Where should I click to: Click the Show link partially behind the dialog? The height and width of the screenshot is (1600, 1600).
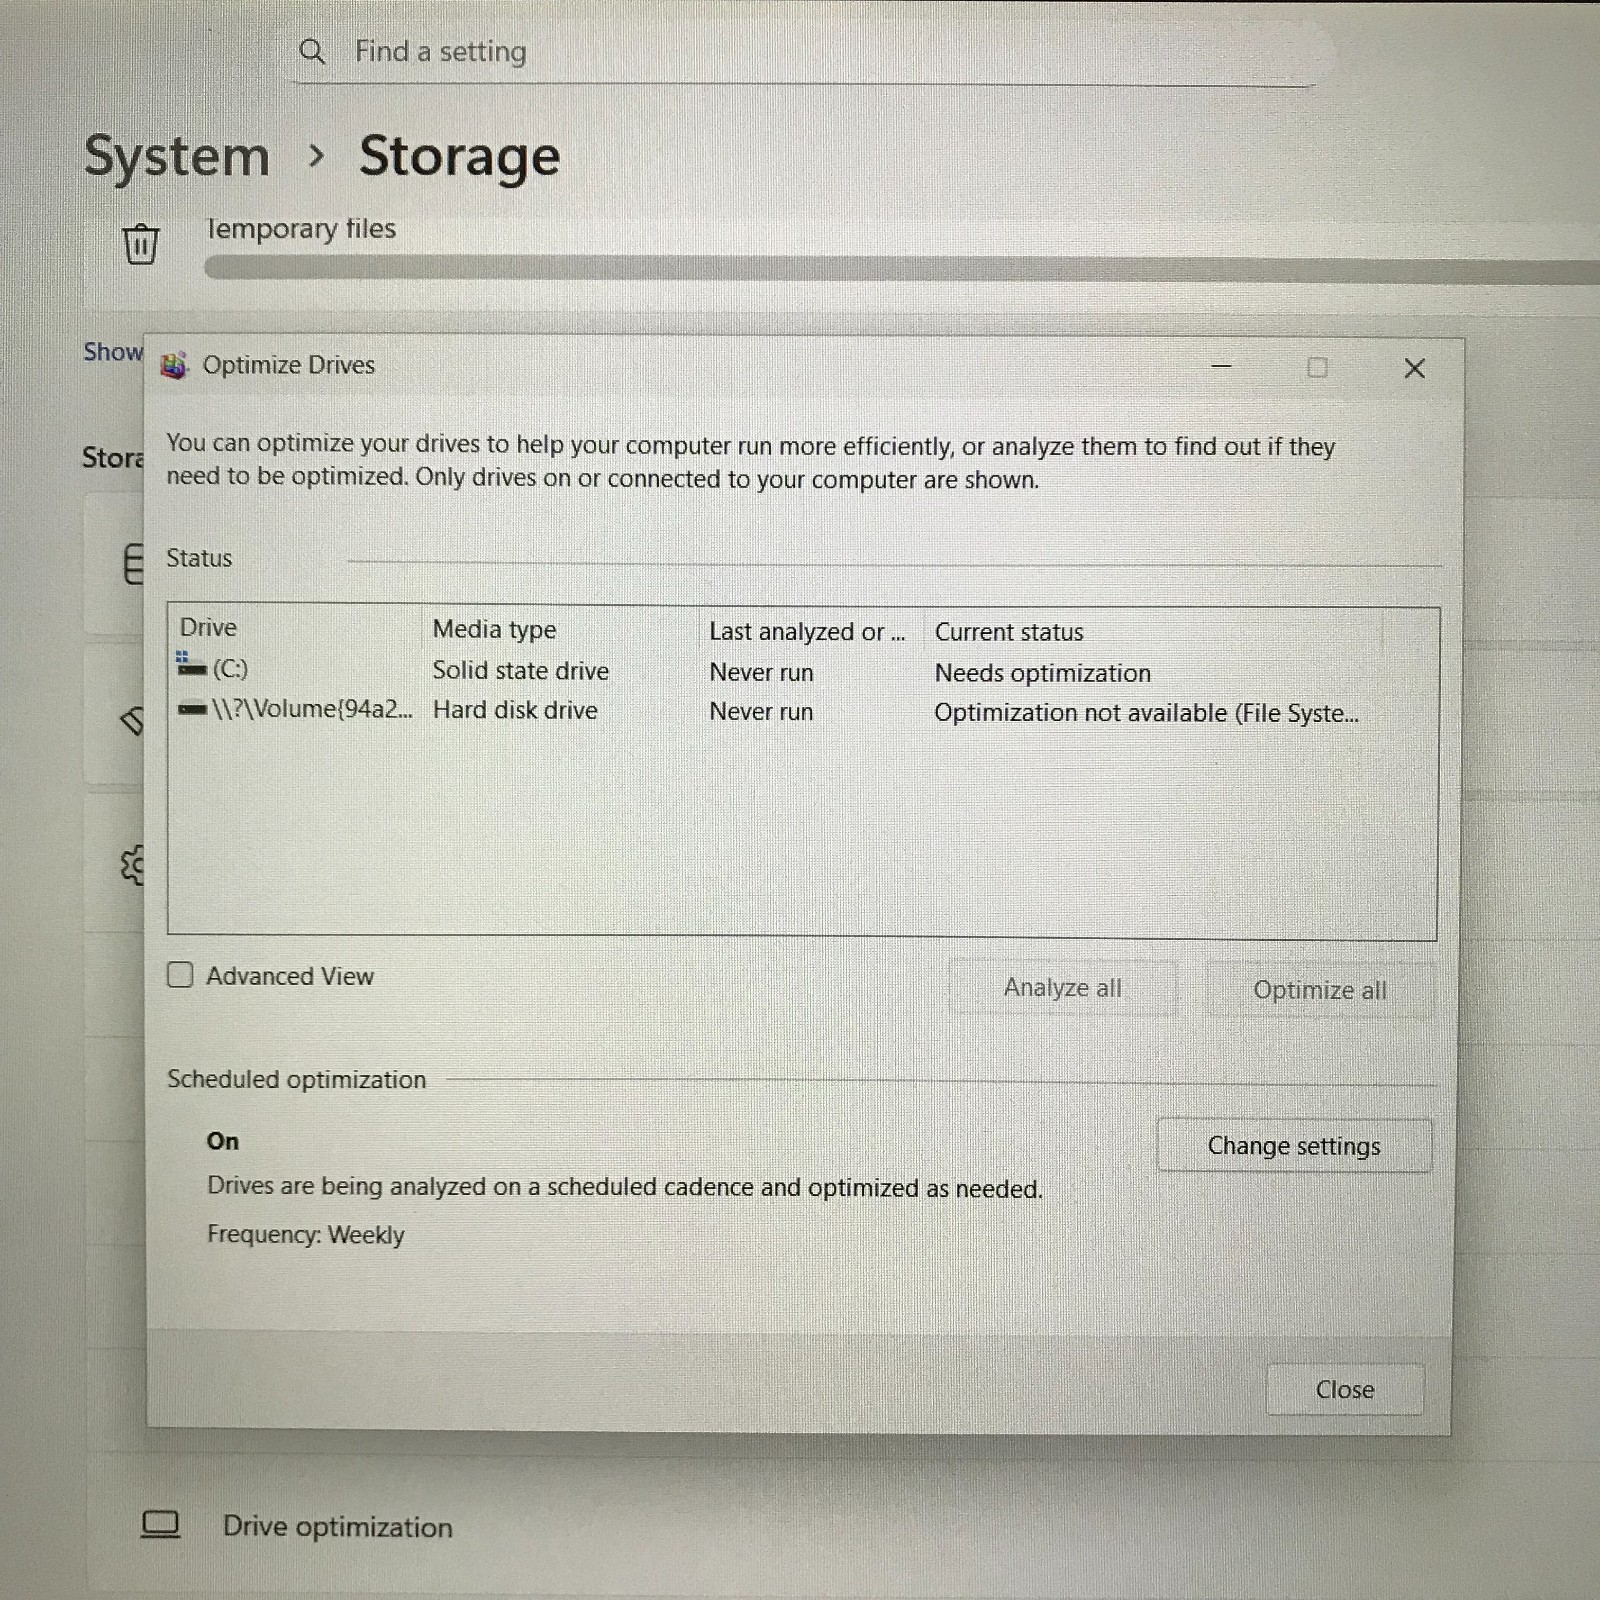click(x=113, y=352)
